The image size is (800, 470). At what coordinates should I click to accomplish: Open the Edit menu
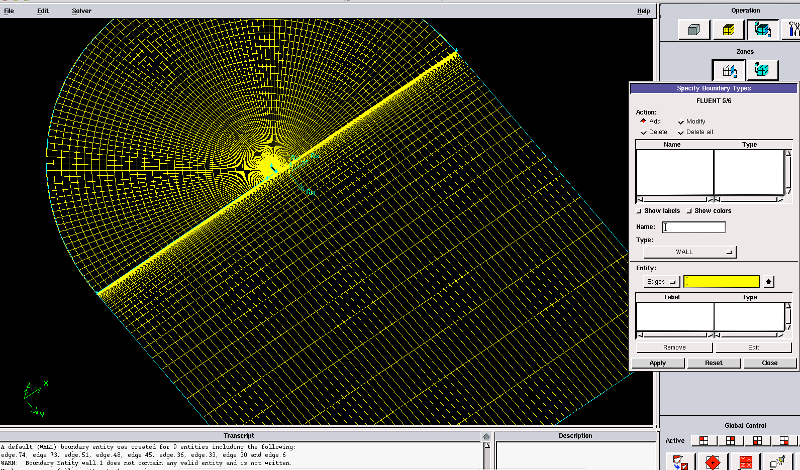tap(43, 11)
